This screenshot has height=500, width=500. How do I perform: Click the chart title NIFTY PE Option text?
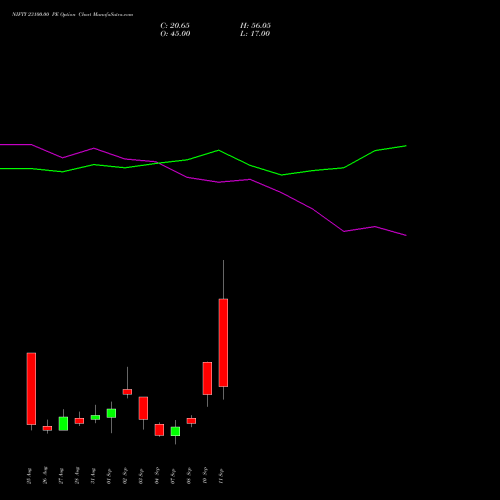tap(72, 14)
